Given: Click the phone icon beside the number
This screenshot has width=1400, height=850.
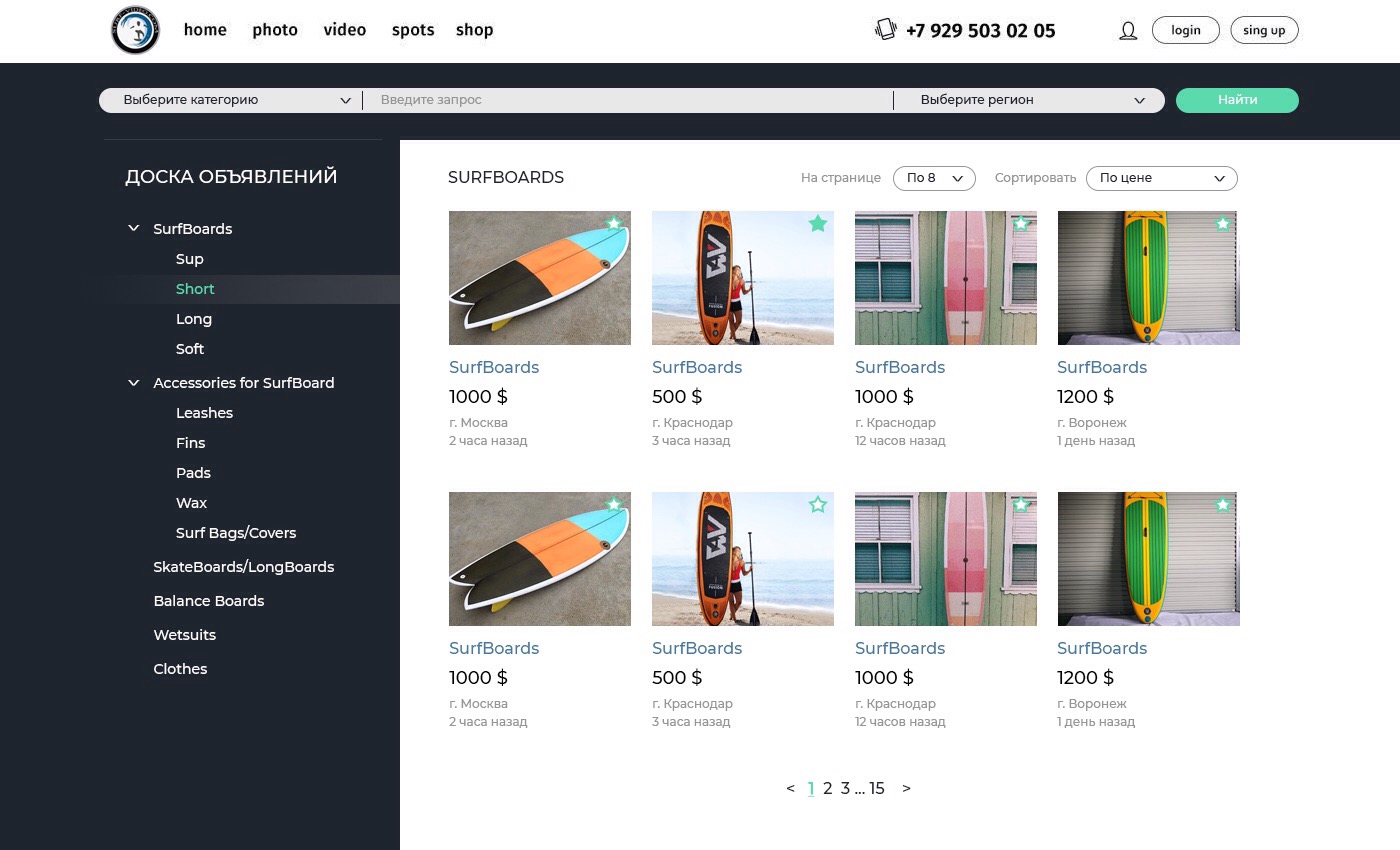Looking at the screenshot, I should [x=885, y=29].
